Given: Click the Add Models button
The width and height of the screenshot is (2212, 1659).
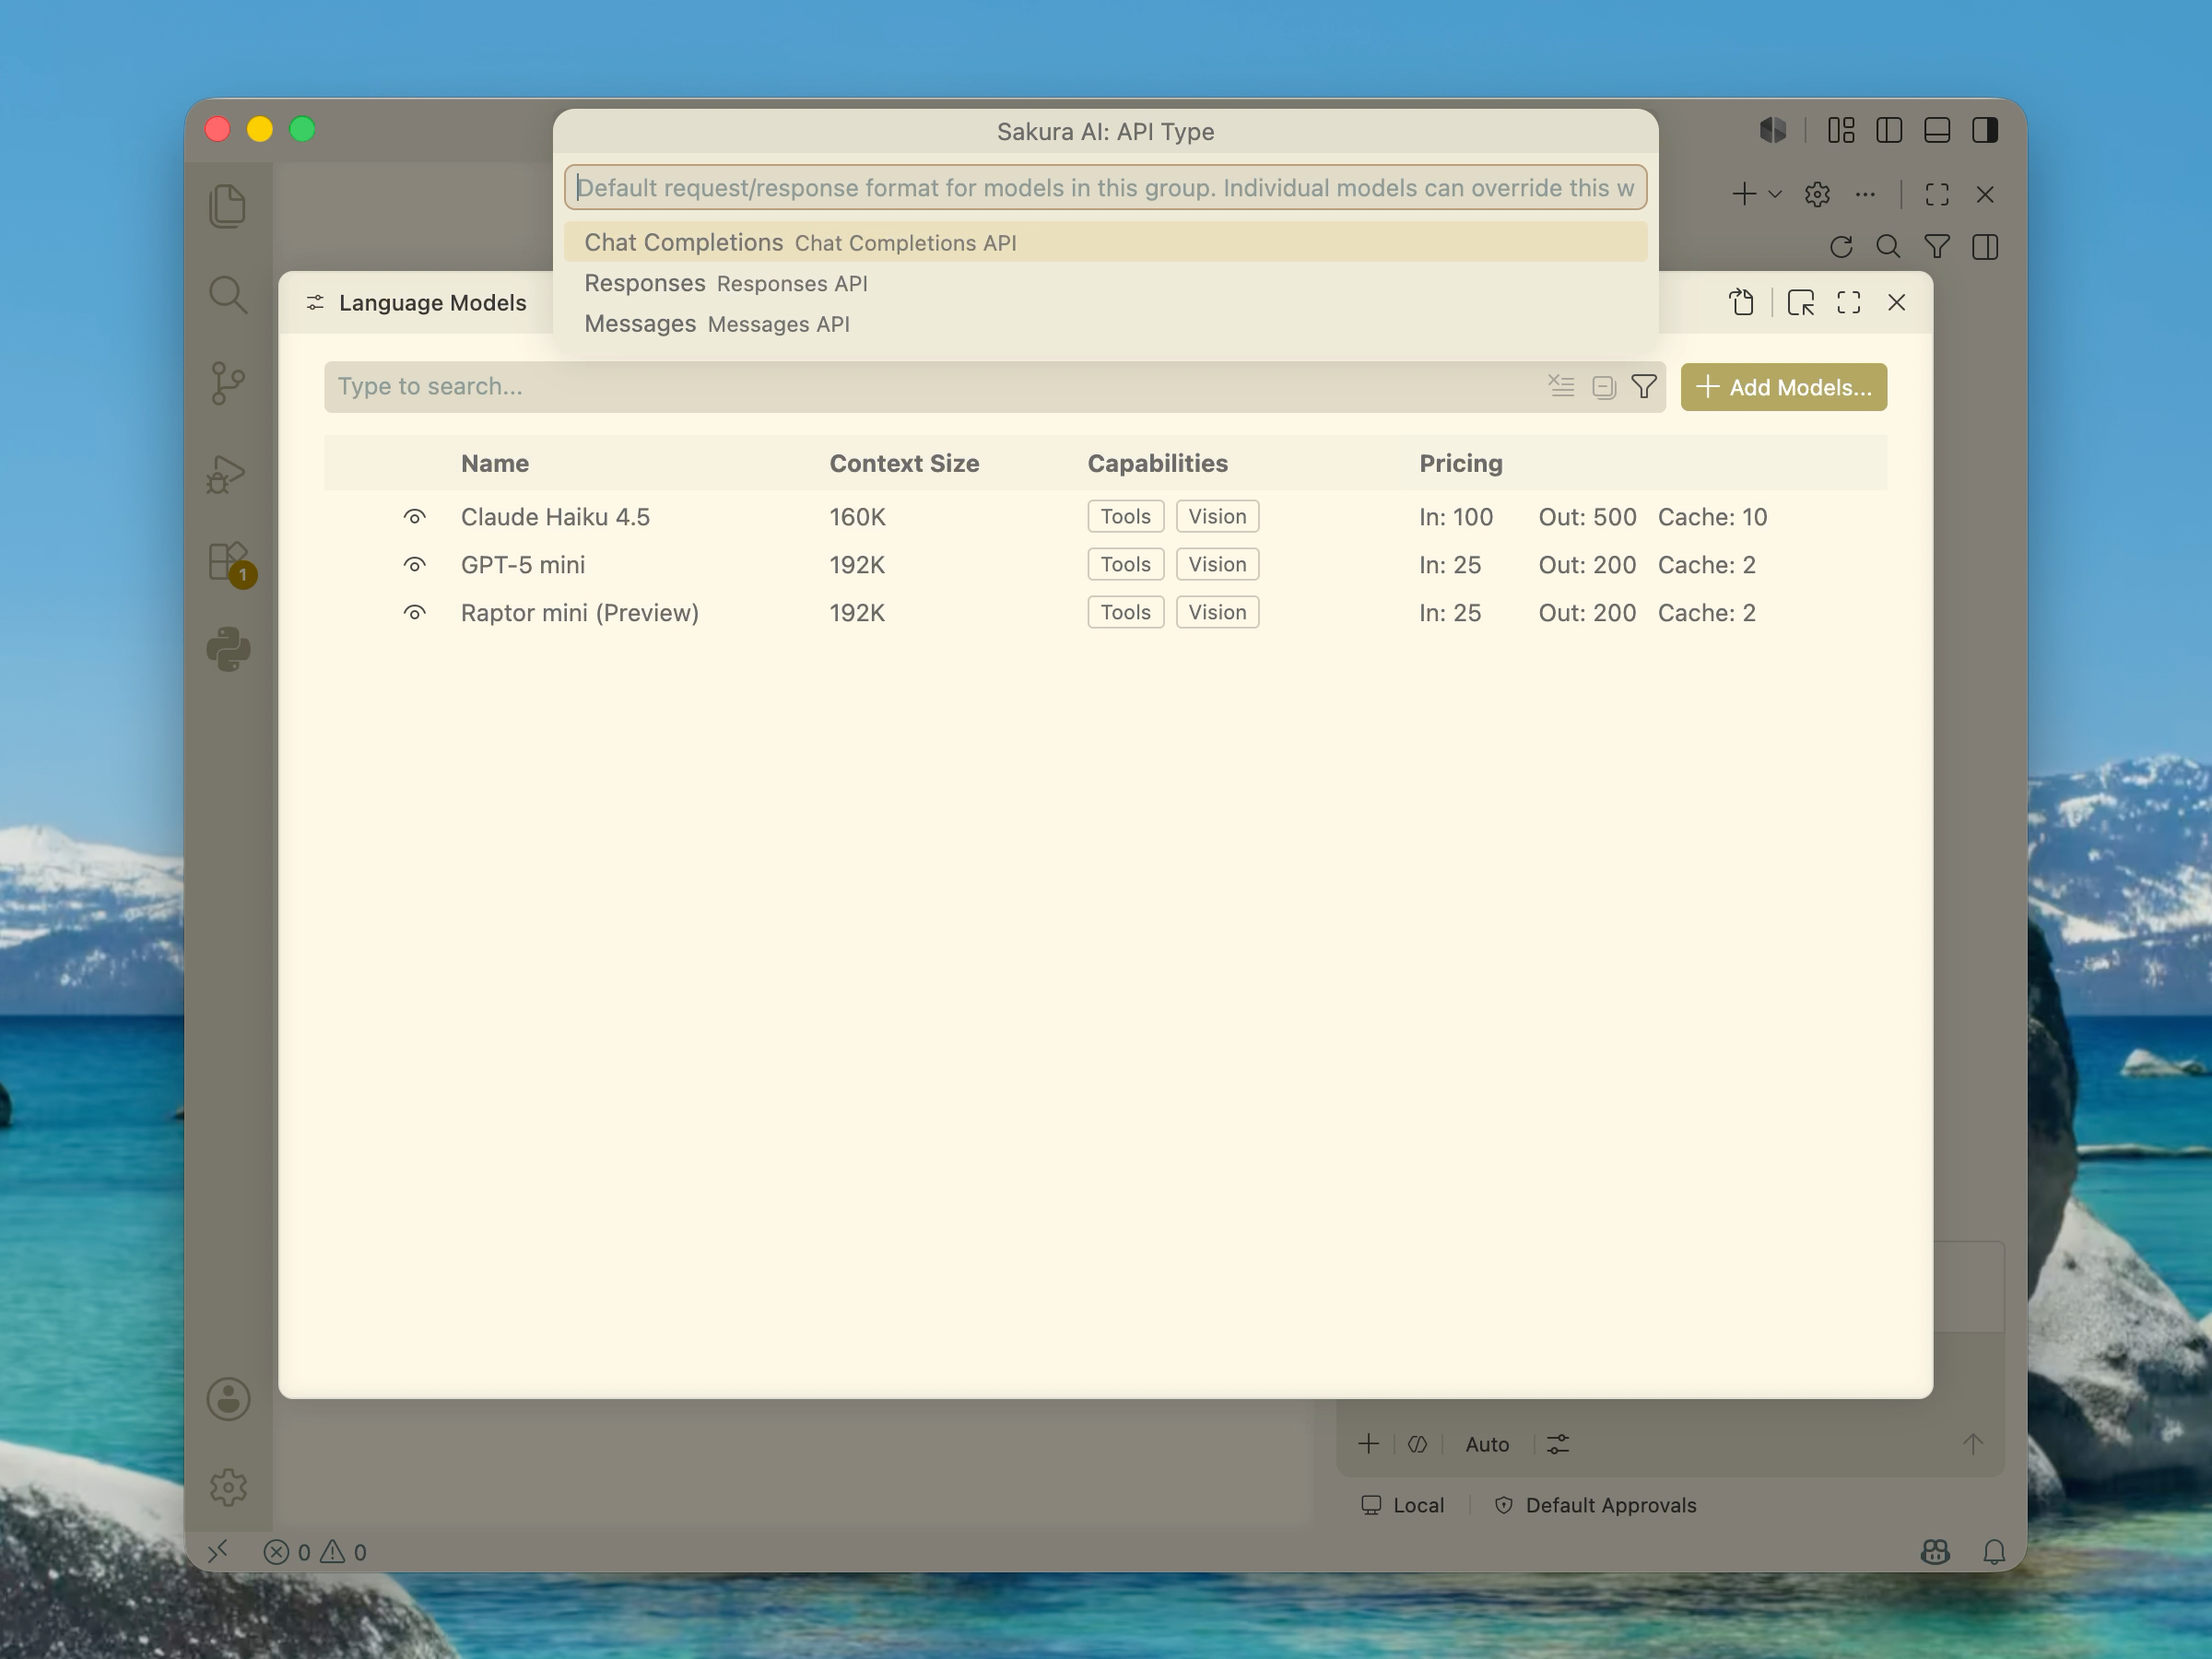Looking at the screenshot, I should click(1784, 387).
